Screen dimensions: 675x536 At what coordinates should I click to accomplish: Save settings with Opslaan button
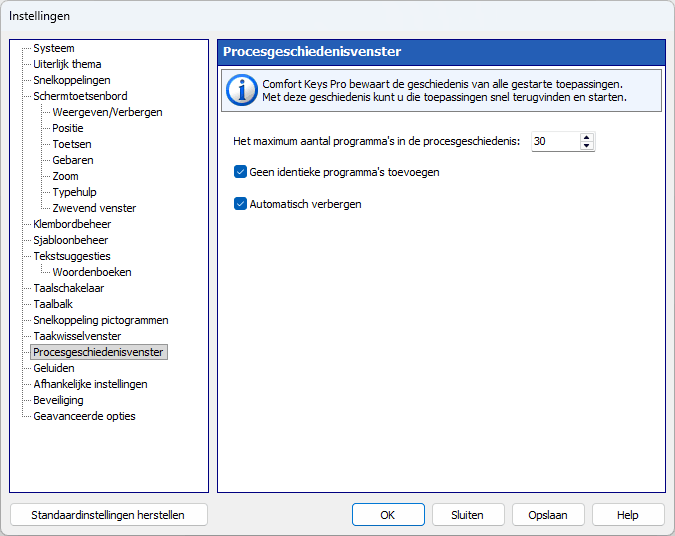tap(548, 515)
